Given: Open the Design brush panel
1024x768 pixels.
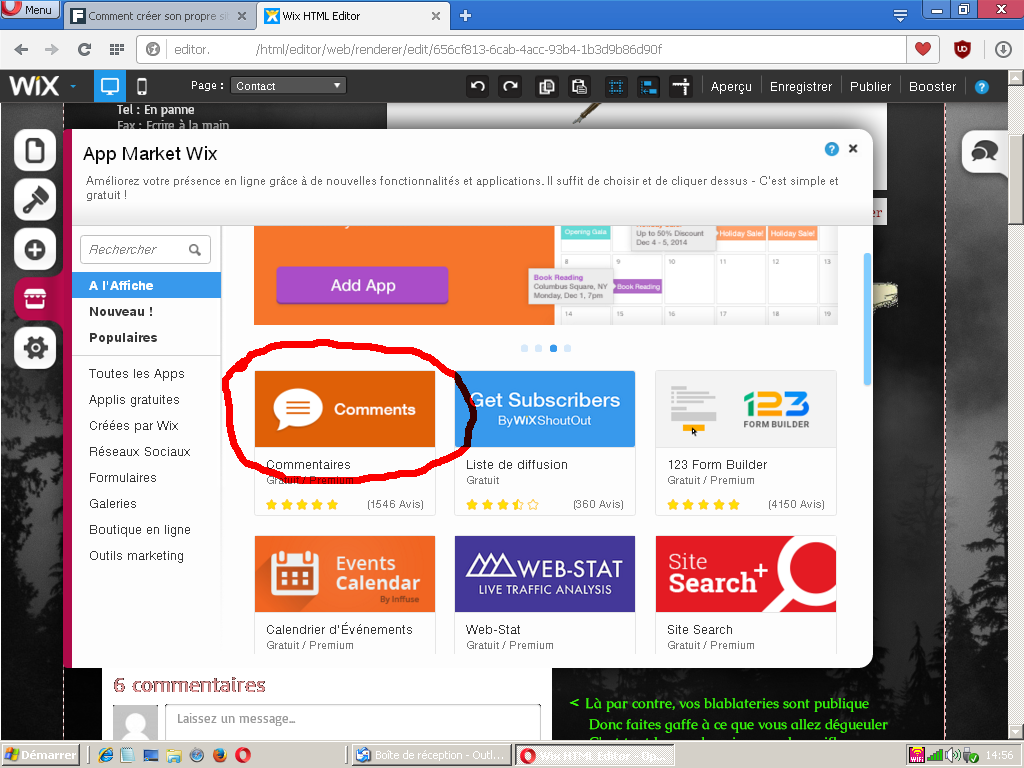Looking at the screenshot, I should 35,199.
